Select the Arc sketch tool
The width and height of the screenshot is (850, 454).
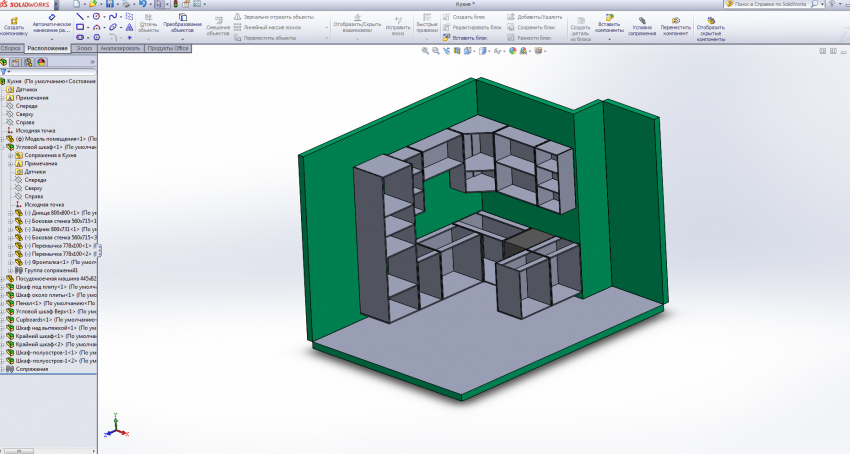tap(96, 27)
